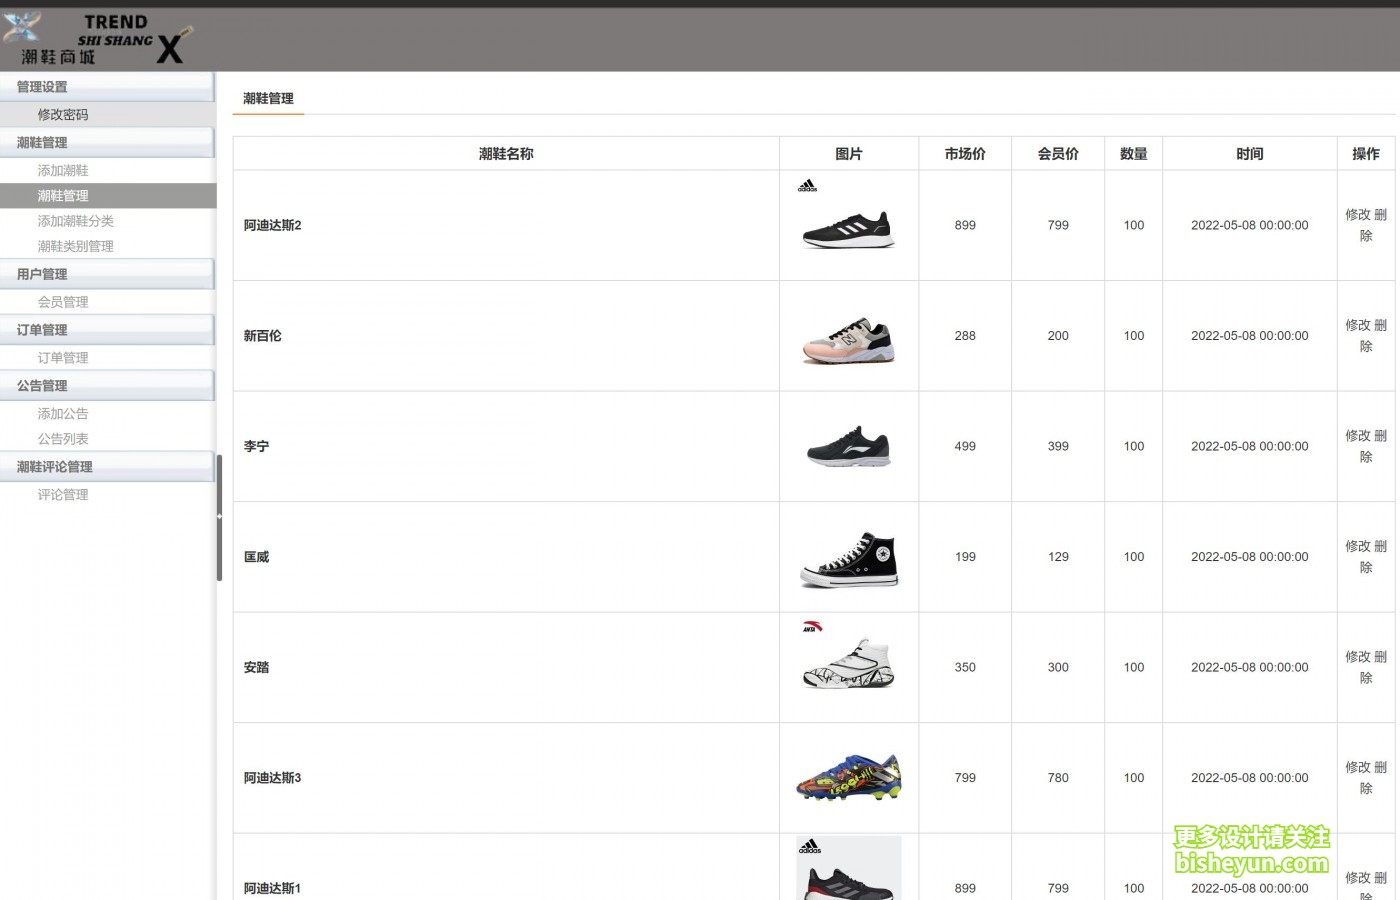Open 评论管理 in the sidebar
The width and height of the screenshot is (1400, 900).
[x=63, y=495]
